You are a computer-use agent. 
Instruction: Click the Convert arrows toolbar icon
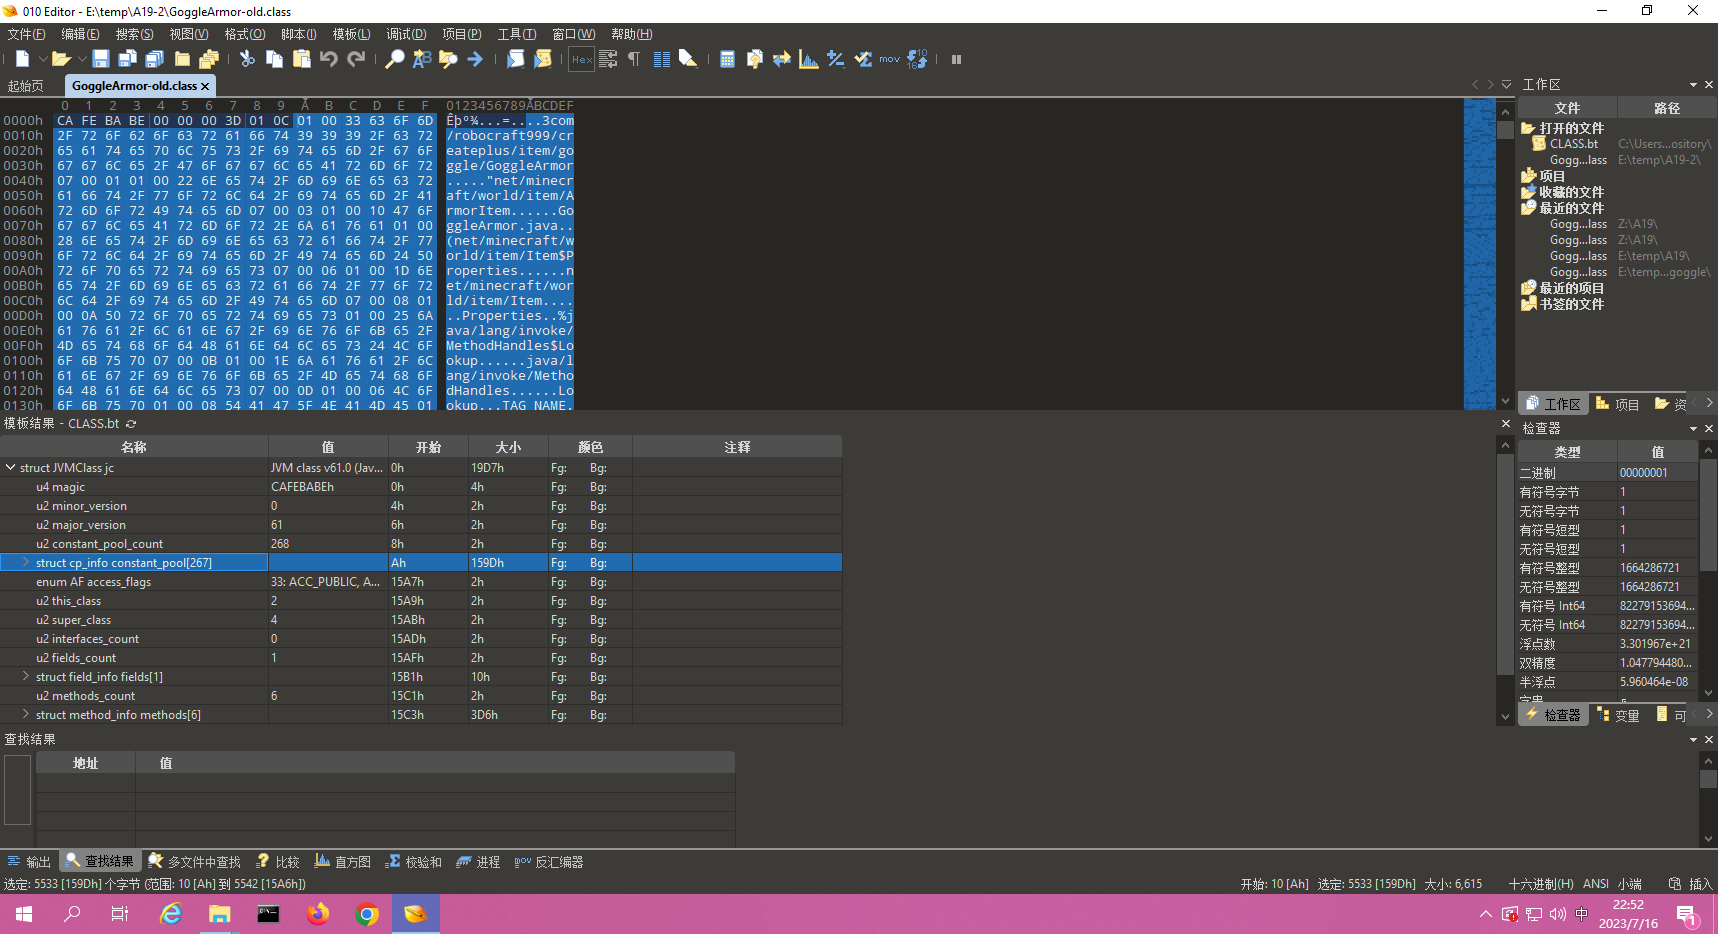pos(781,59)
